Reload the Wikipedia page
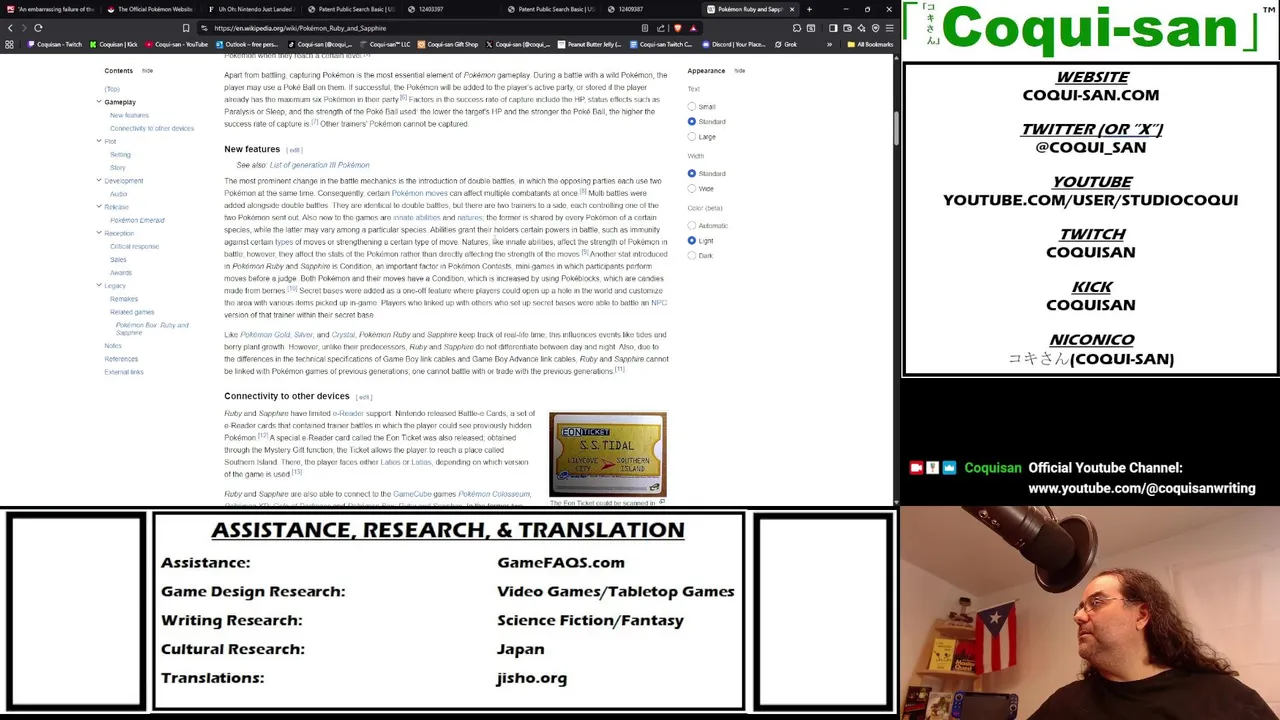Screen dimensions: 1280x720 pos(38,28)
